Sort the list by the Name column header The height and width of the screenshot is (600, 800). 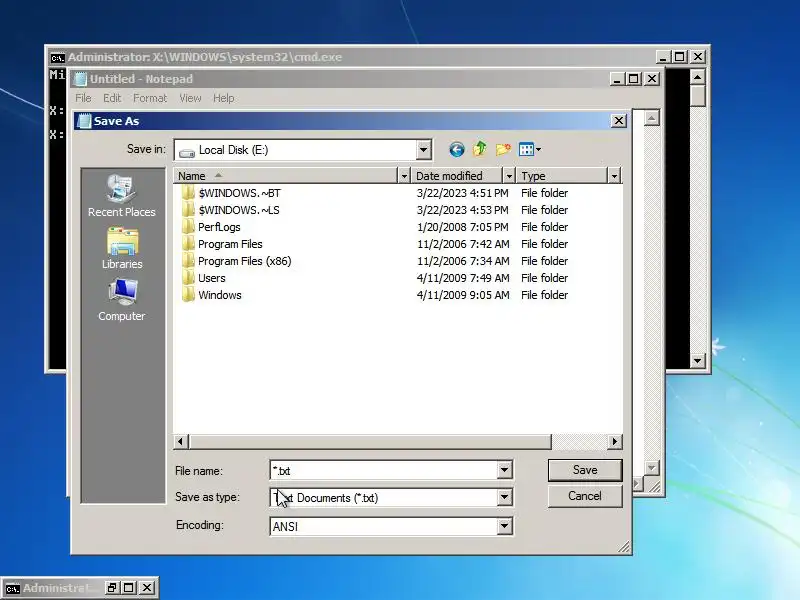[x=285, y=176]
